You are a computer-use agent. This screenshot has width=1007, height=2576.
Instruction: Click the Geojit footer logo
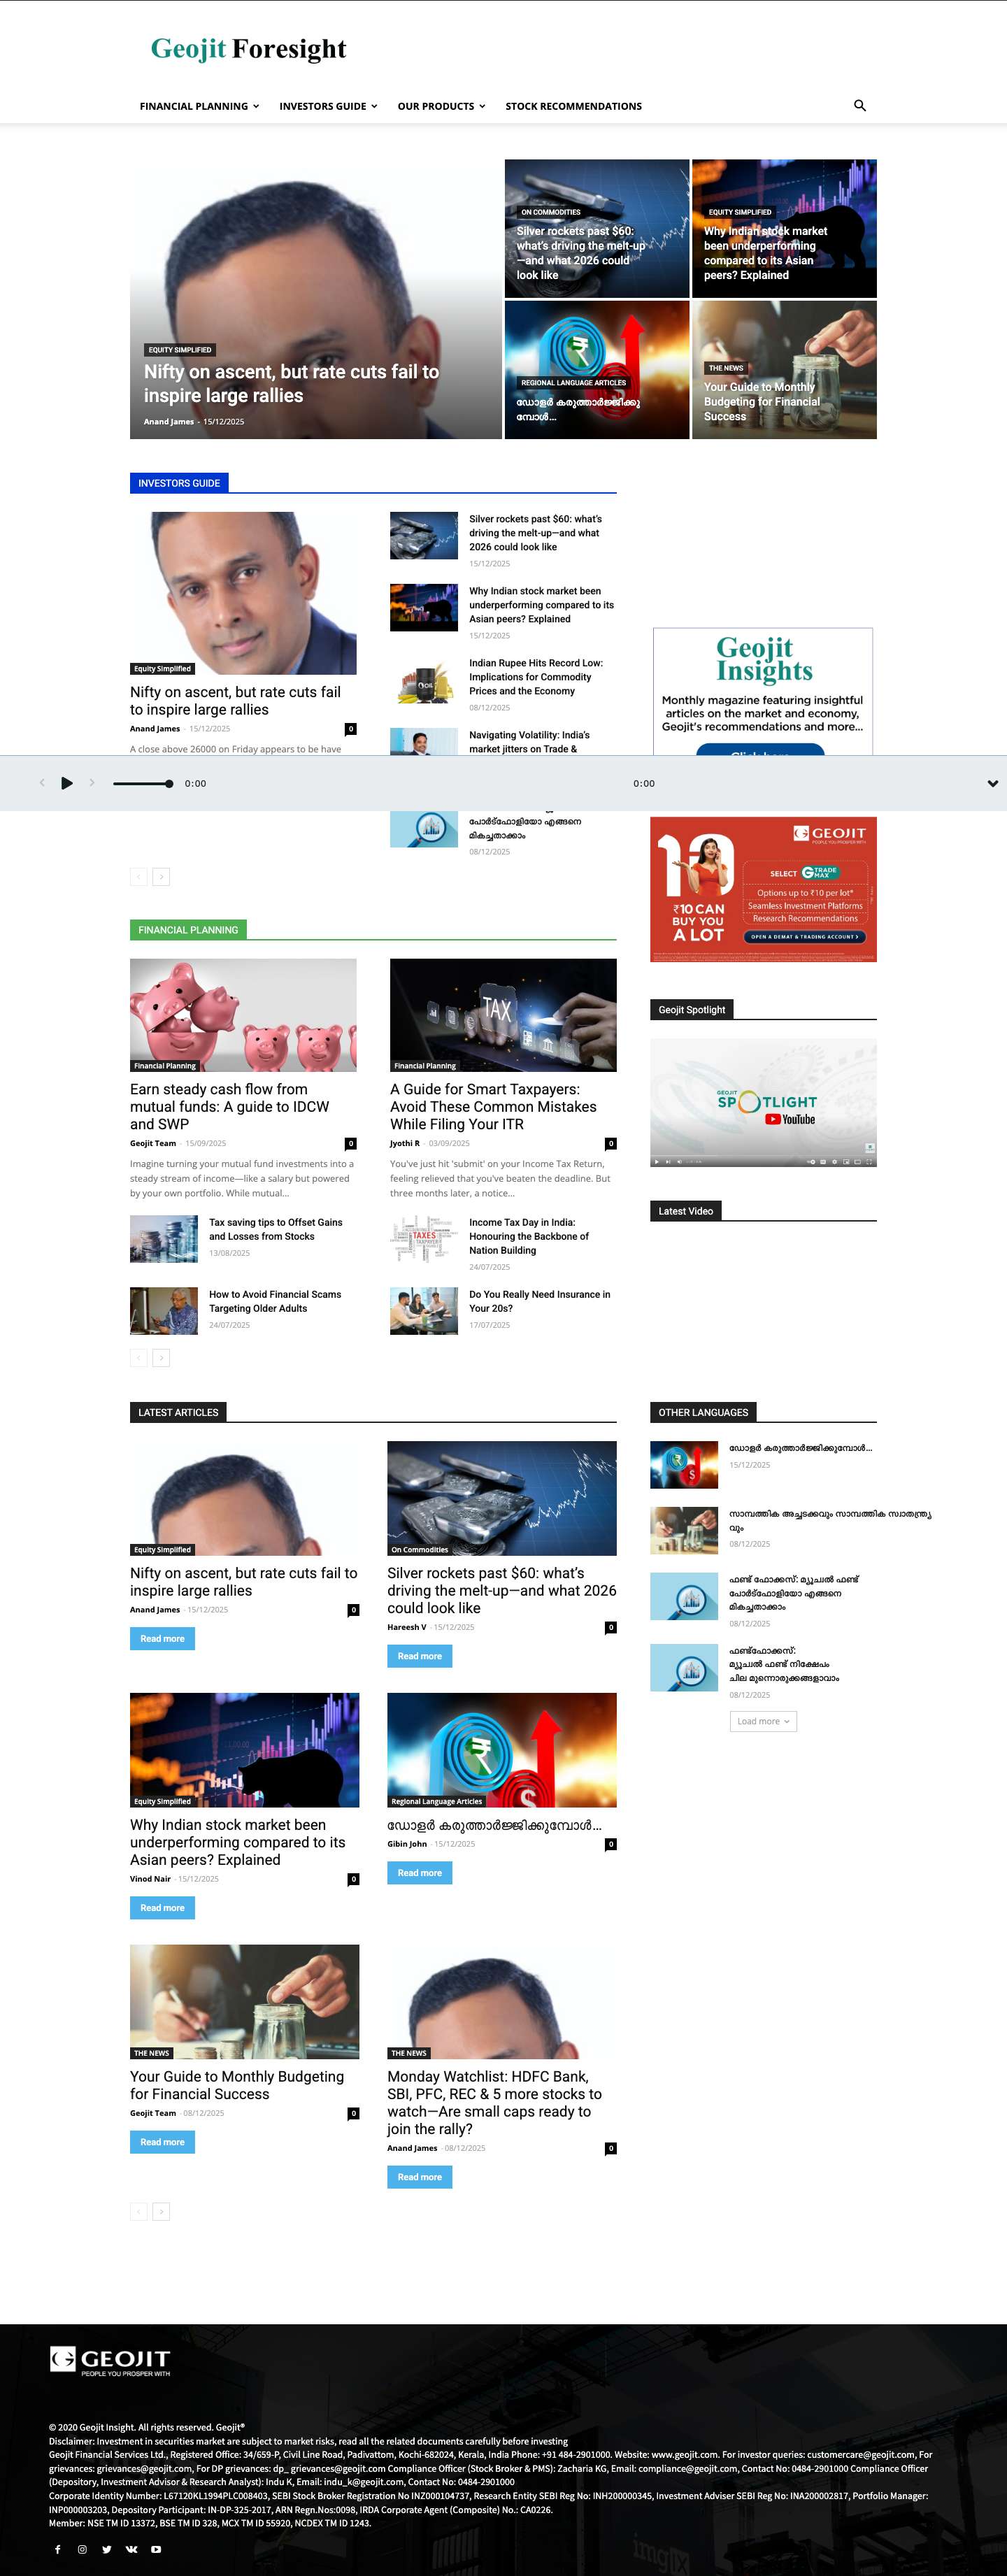click(110, 2361)
